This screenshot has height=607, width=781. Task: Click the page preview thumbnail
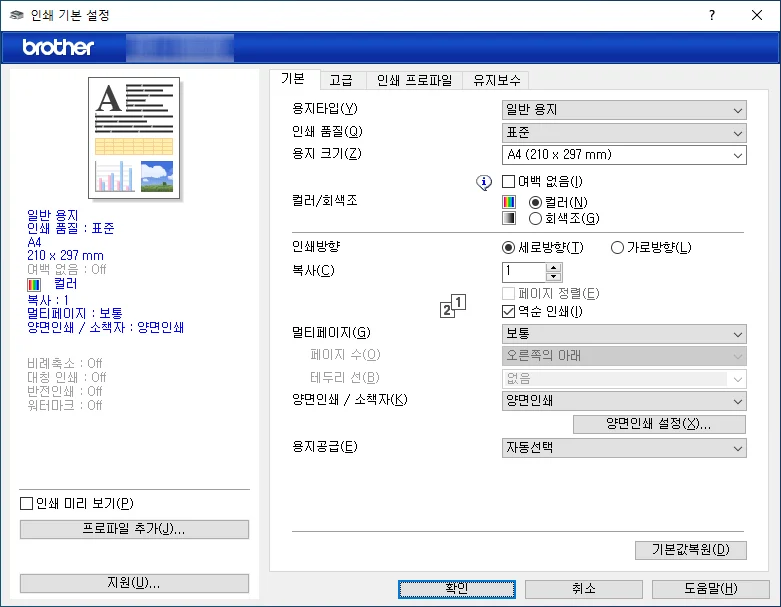134,138
